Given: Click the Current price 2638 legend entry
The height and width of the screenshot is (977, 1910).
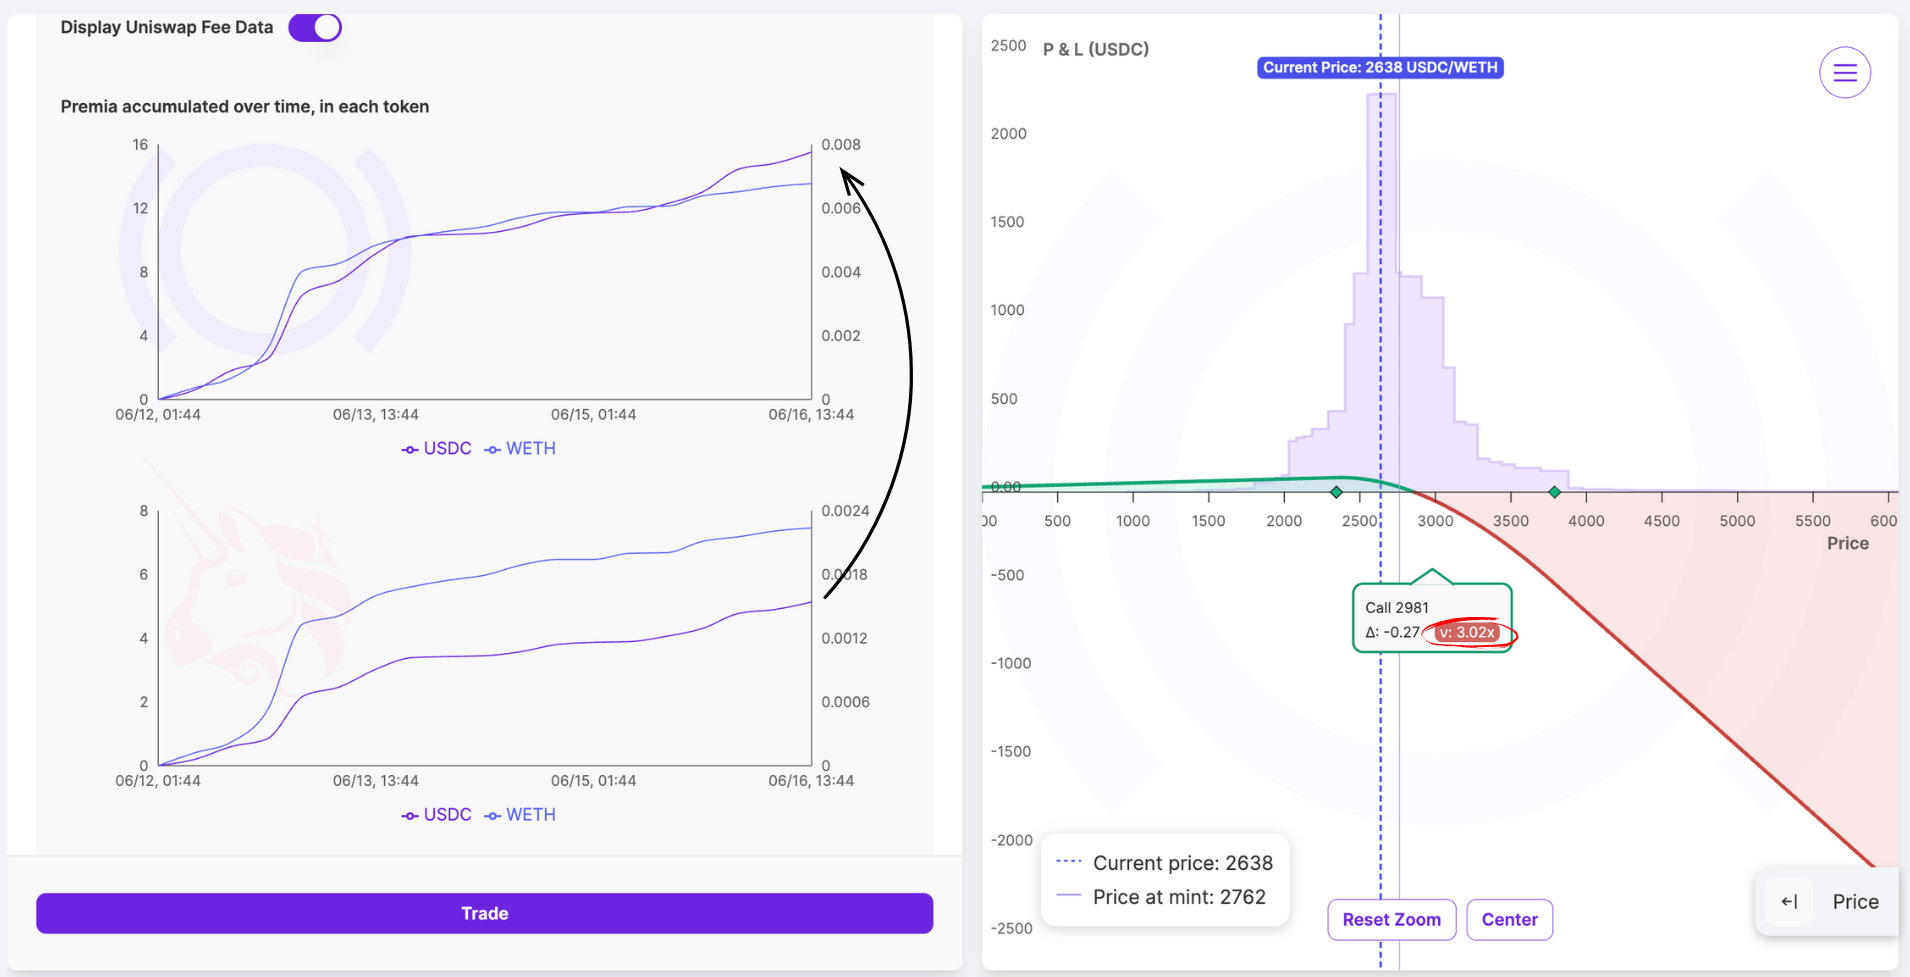Looking at the screenshot, I should (1165, 862).
